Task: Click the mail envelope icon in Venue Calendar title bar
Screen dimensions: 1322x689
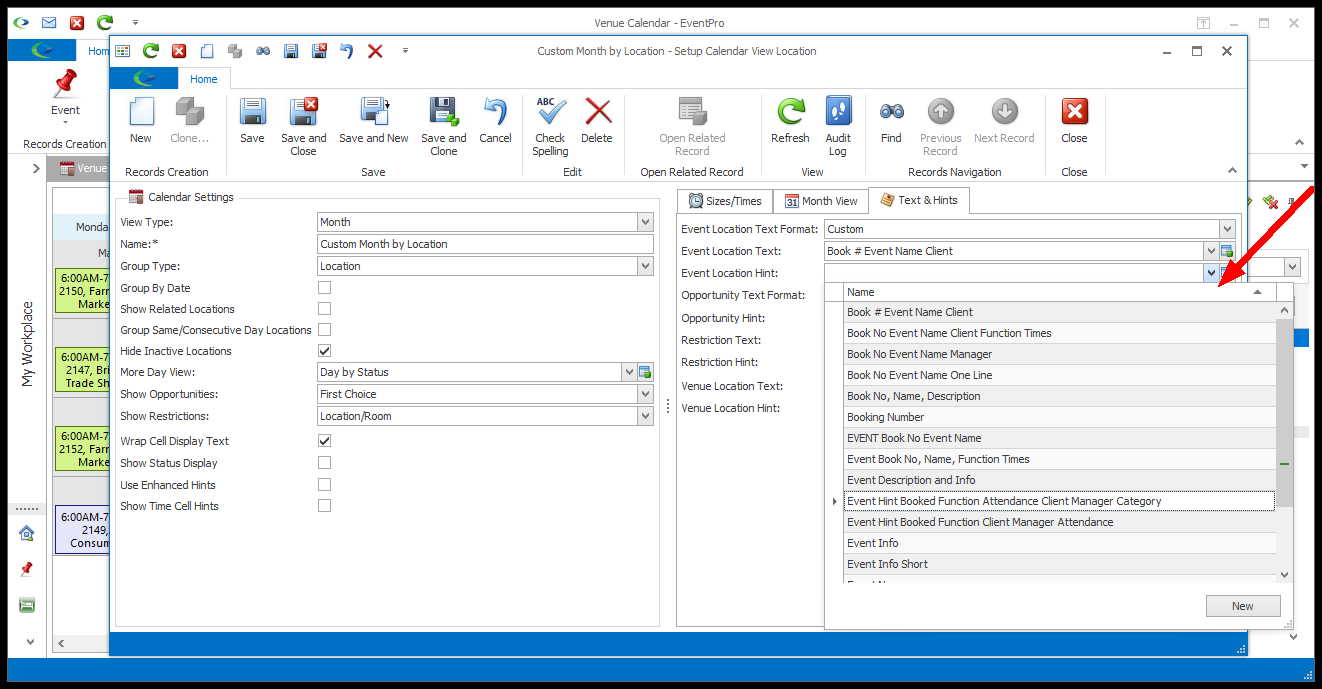Action: pyautogui.click(x=49, y=22)
